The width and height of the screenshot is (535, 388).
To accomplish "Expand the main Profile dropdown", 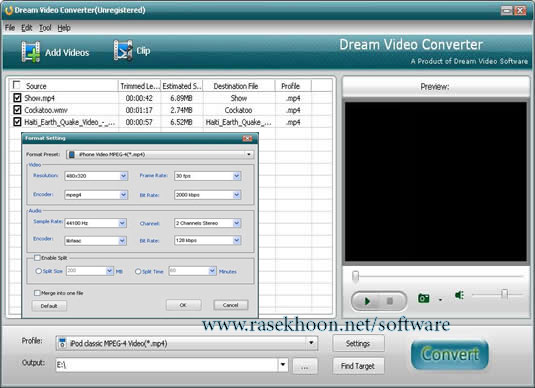I will pyautogui.click(x=311, y=343).
